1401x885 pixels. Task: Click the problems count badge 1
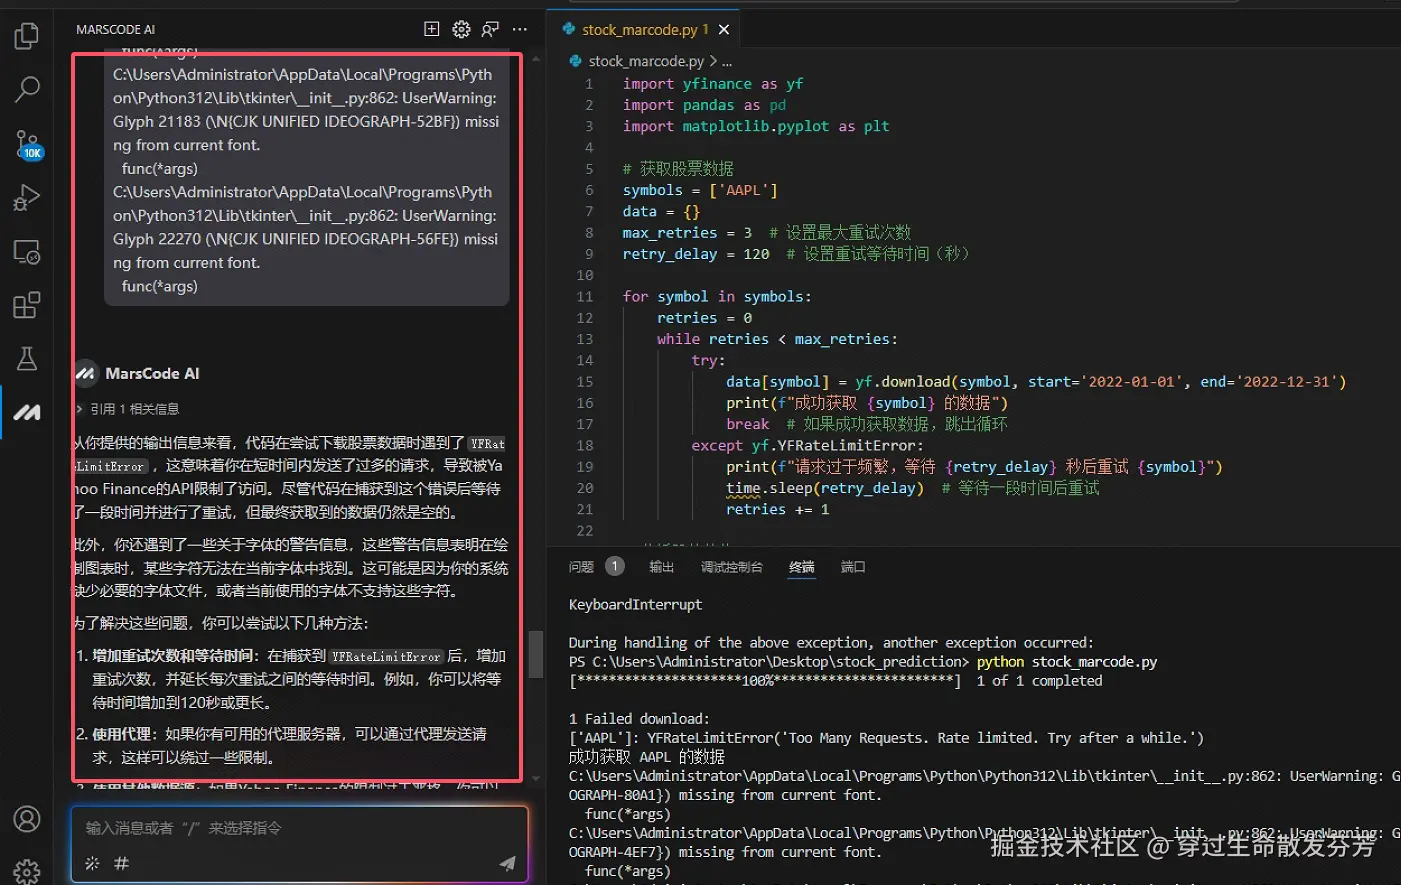click(x=615, y=566)
